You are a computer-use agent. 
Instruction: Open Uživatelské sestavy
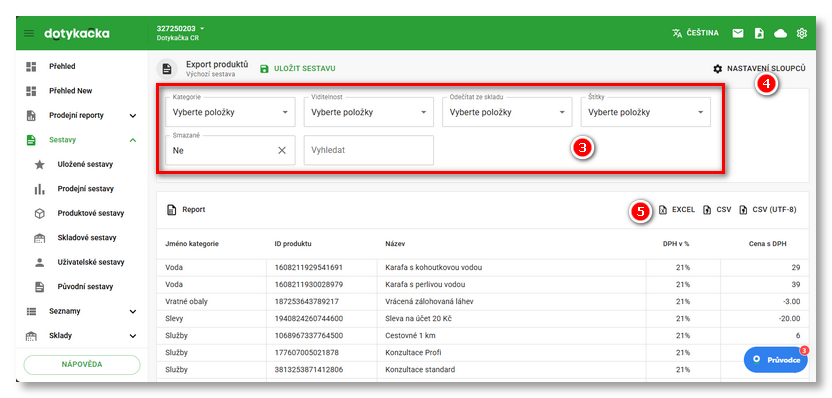tap(91, 262)
